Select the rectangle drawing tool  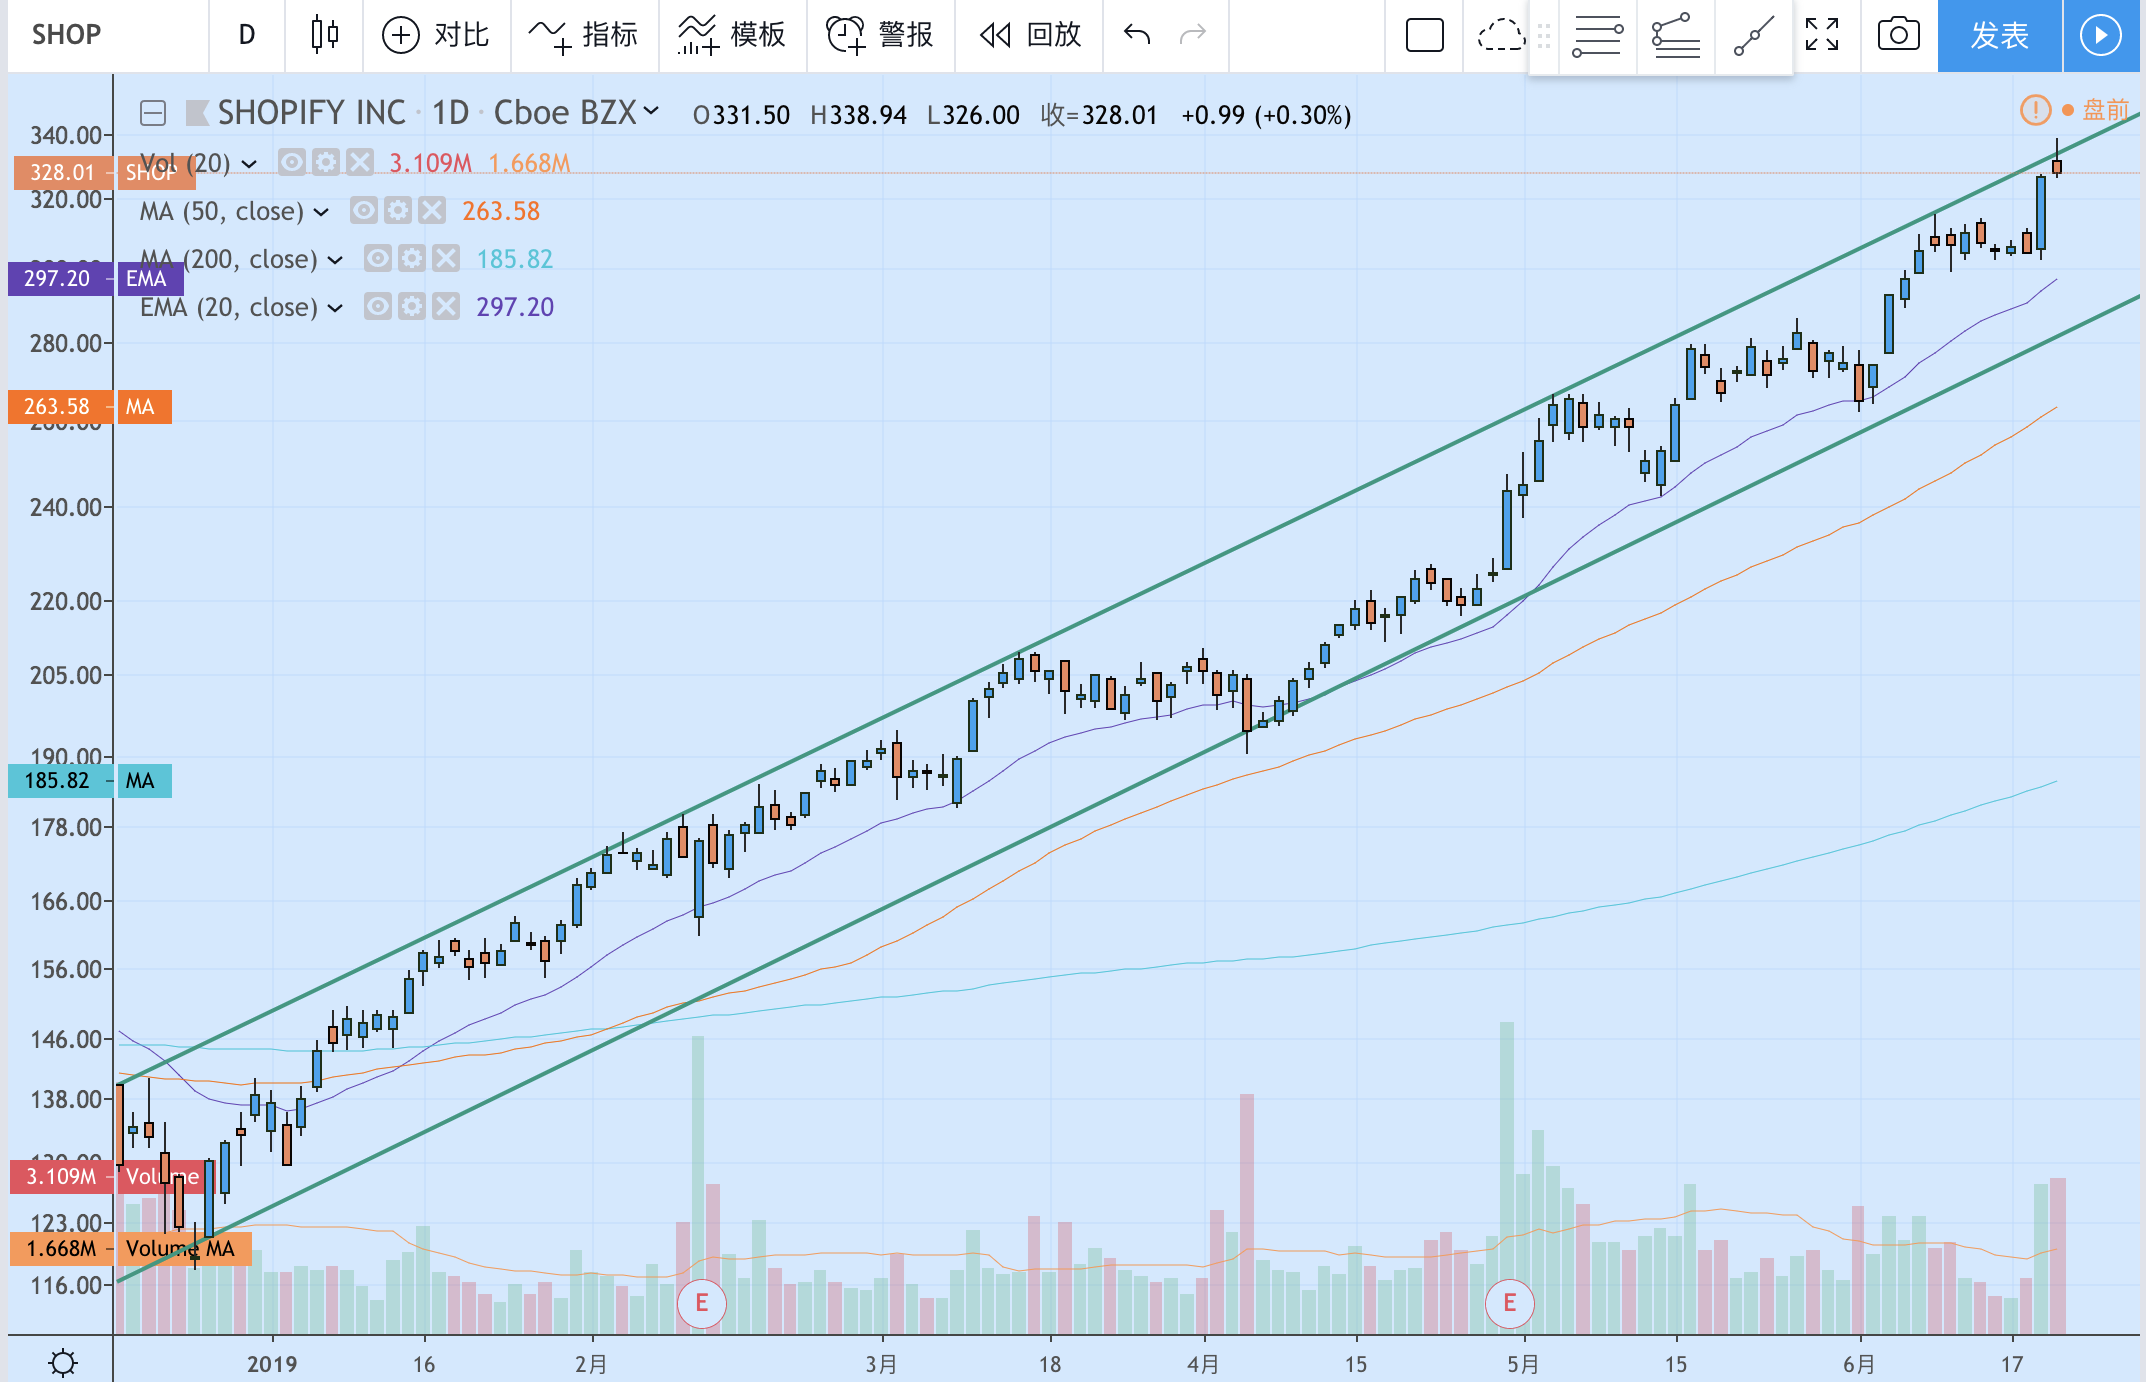pyautogui.click(x=1424, y=35)
